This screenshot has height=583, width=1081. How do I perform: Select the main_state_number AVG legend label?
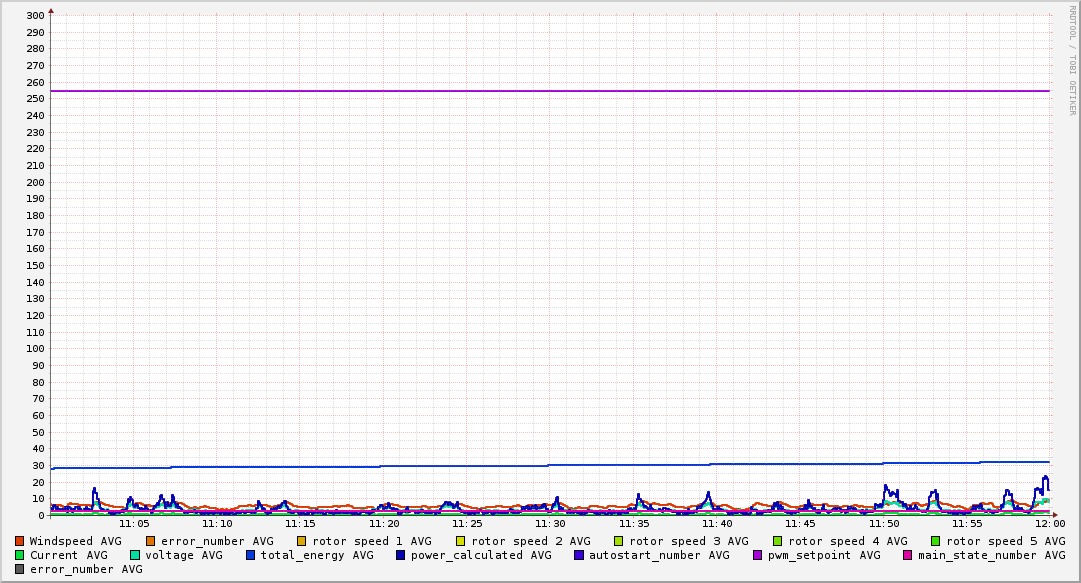coord(991,555)
